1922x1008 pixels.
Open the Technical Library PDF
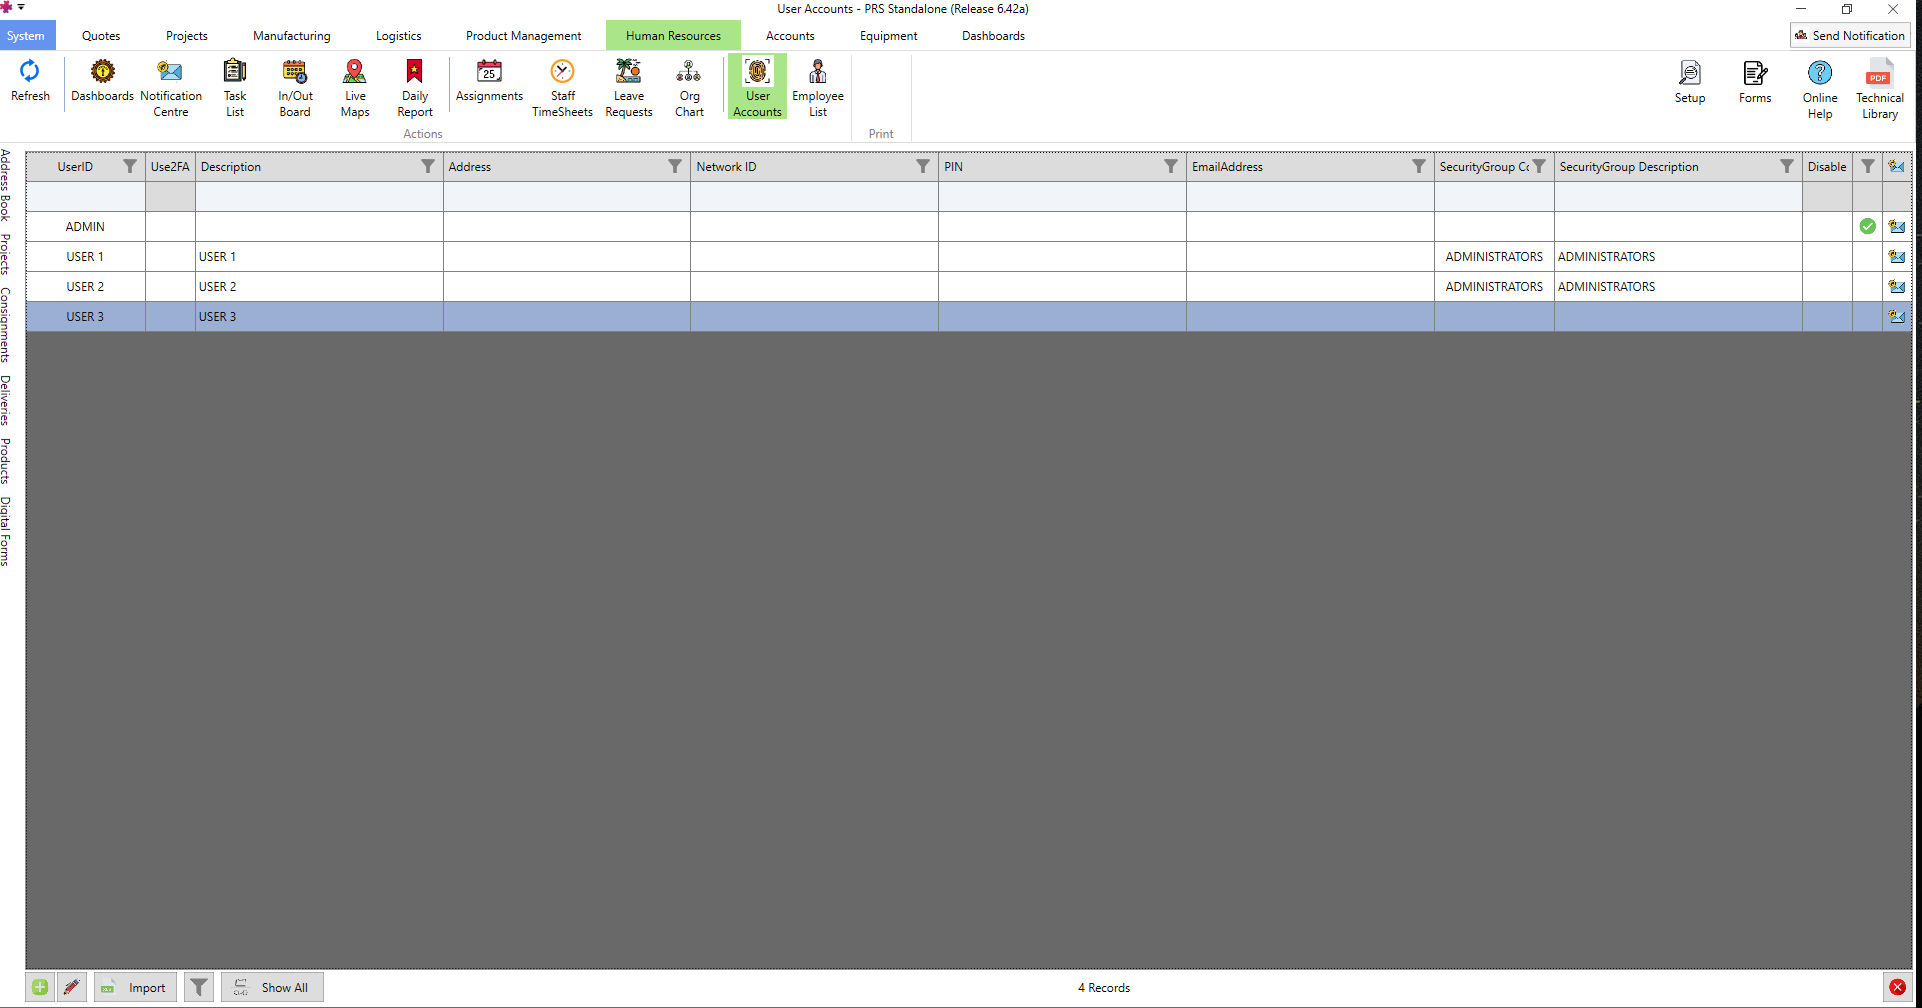(1880, 90)
